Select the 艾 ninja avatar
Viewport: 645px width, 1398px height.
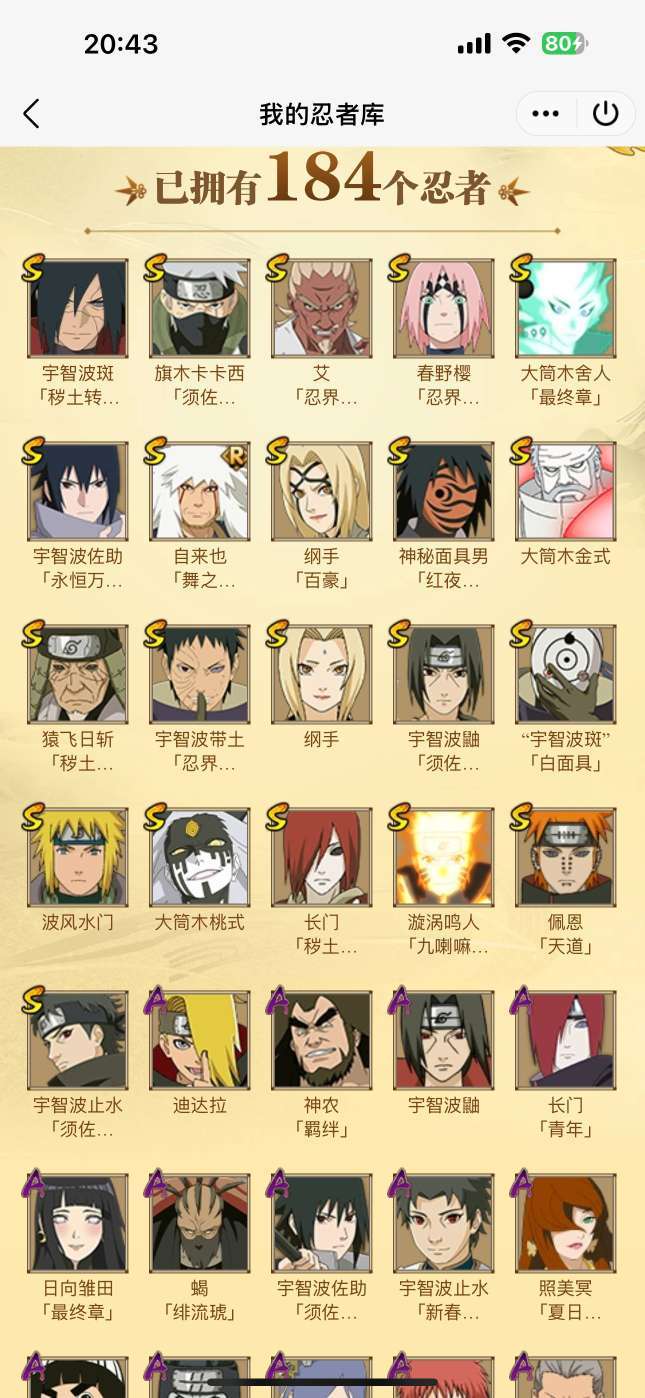click(322, 308)
